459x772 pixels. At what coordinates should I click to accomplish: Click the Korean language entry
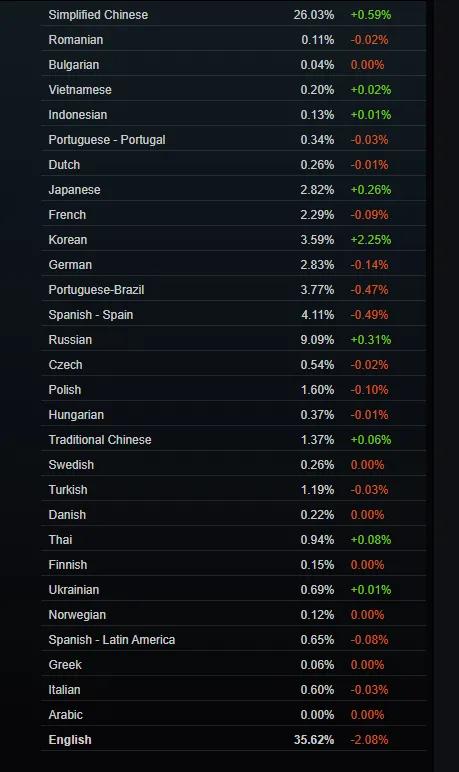[67, 240]
